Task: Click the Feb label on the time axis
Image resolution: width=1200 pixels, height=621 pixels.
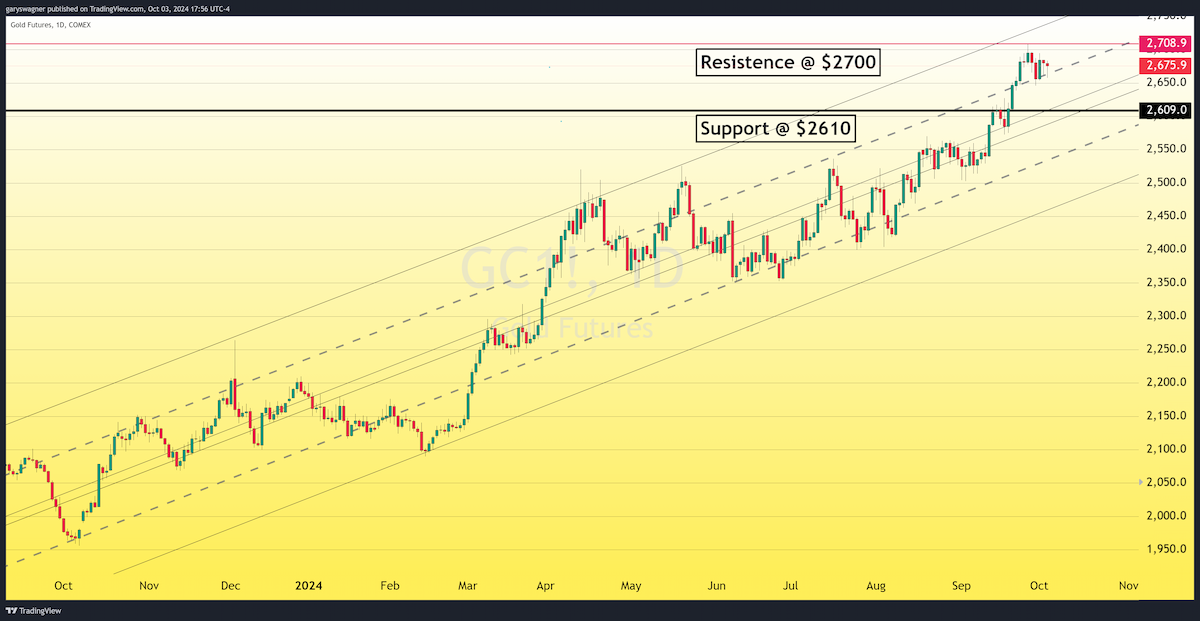Action: (391, 586)
